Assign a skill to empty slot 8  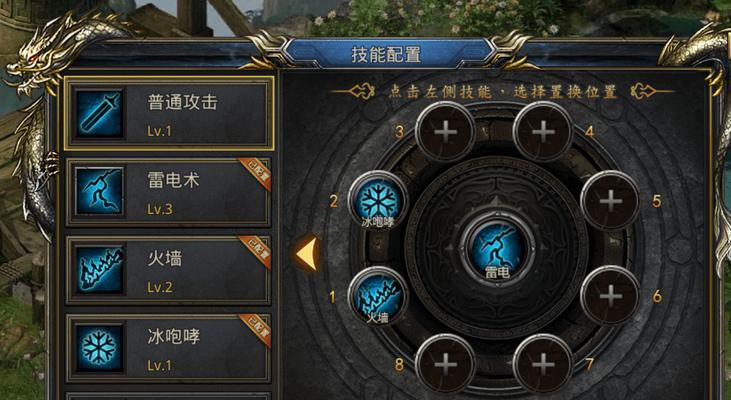(445, 364)
